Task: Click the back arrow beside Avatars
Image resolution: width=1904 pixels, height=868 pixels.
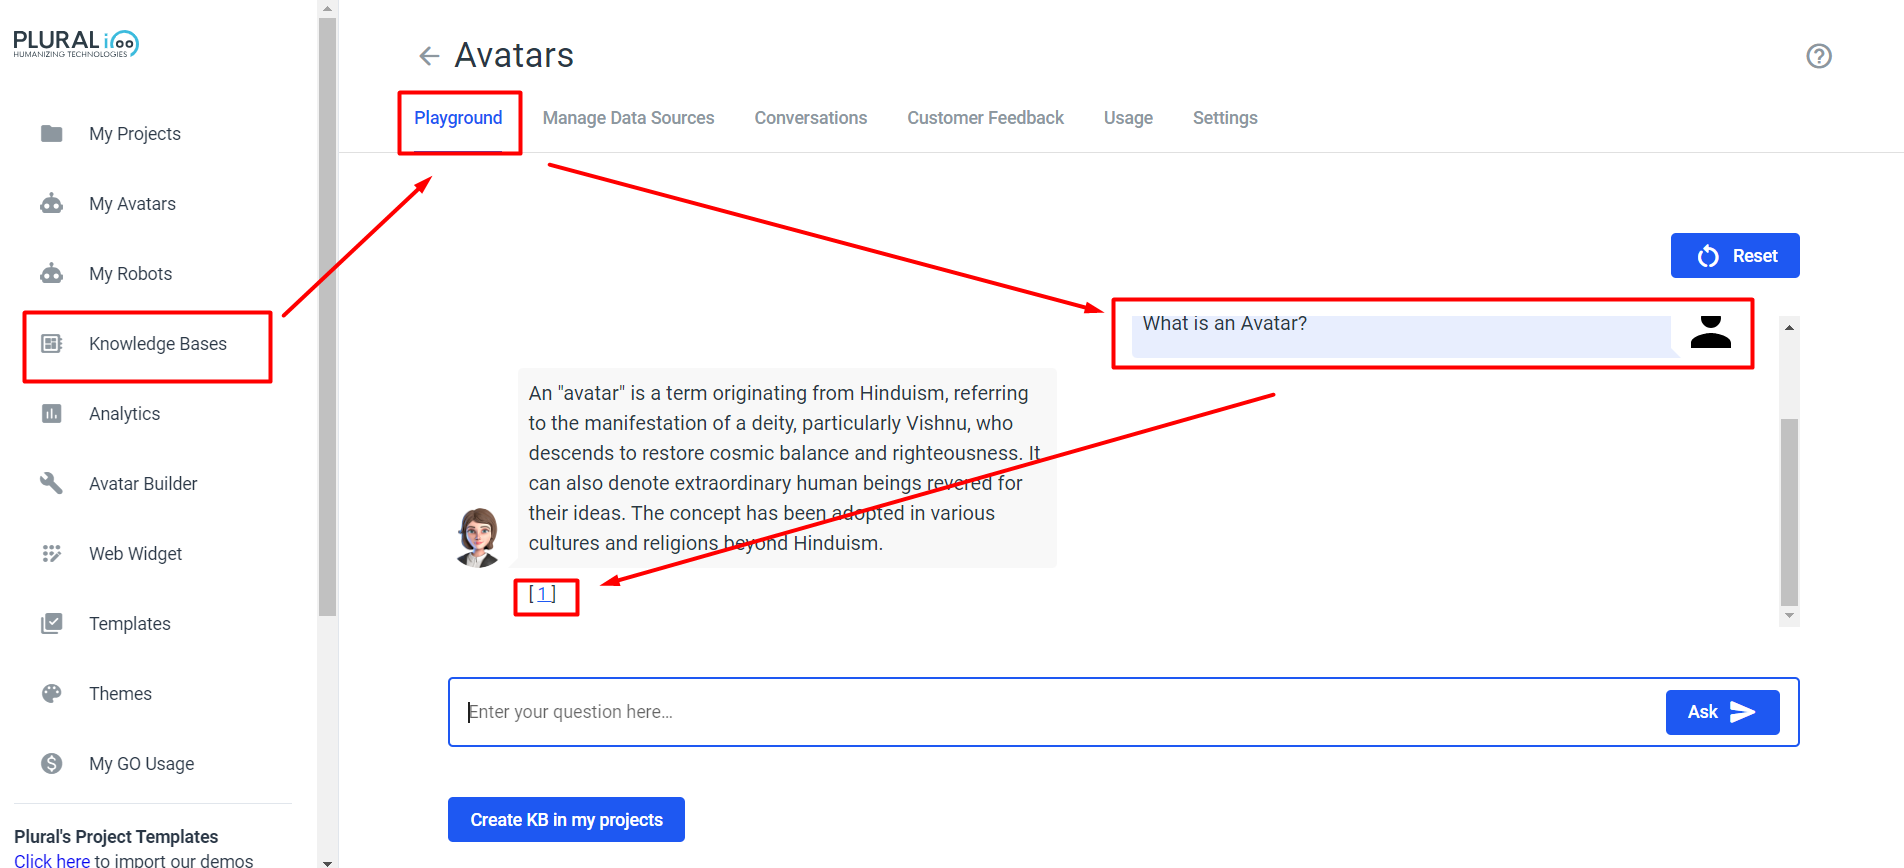Action: point(429,56)
